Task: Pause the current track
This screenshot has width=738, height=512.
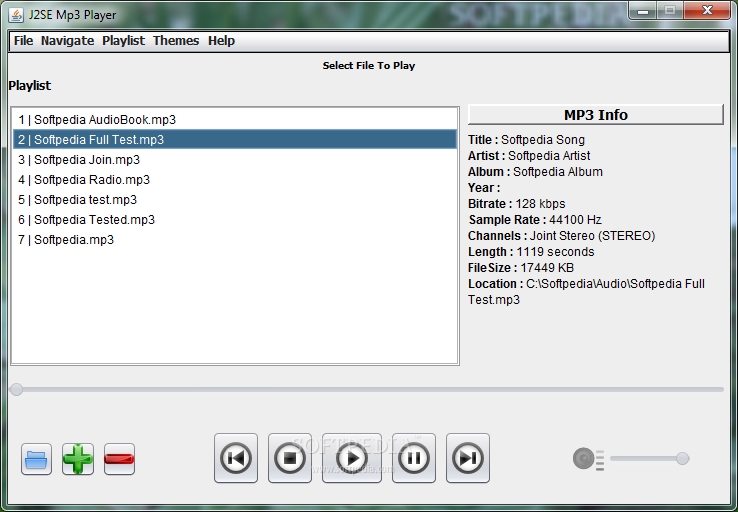Action: point(414,458)
